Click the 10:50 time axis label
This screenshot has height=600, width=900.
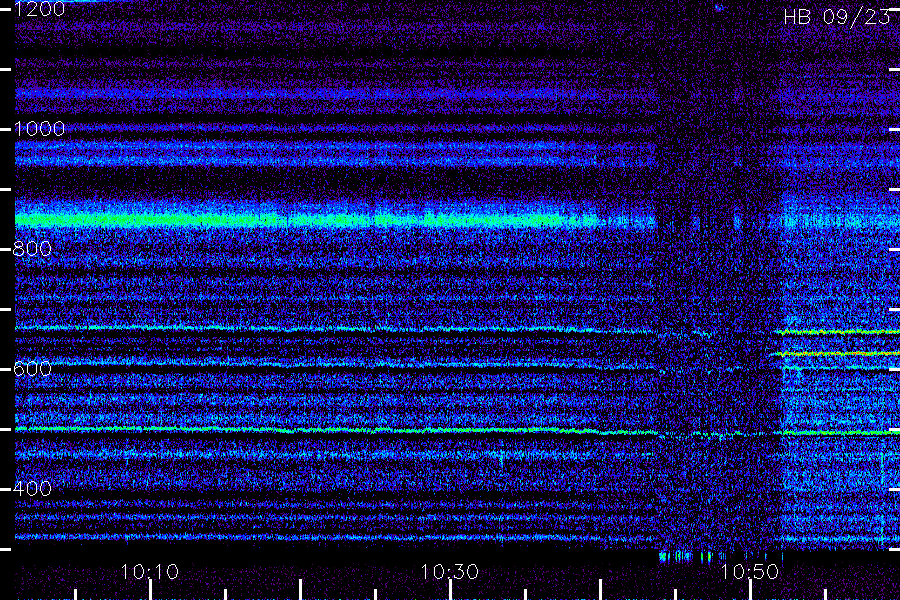(750, 571)
